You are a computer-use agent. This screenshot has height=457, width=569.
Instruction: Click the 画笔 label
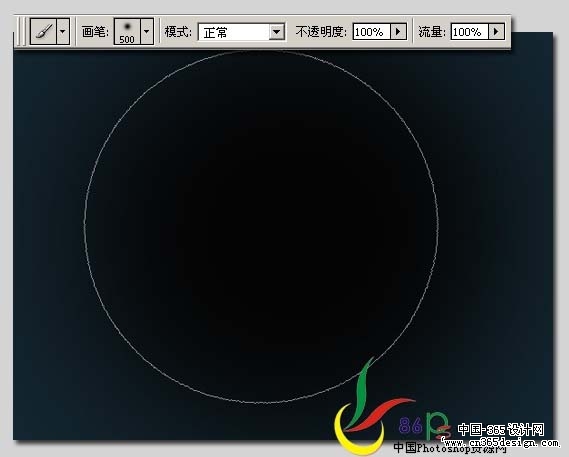pos(95,32)
